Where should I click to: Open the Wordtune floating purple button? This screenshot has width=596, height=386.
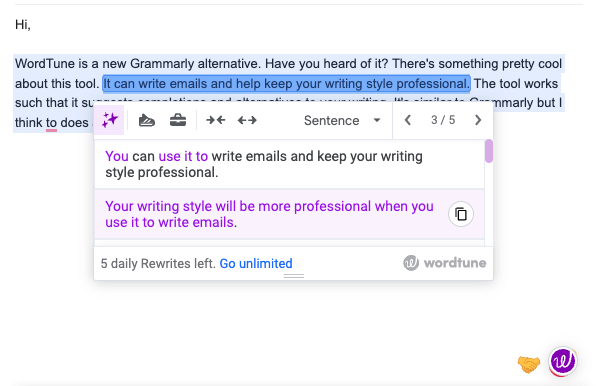coord(563,361)
